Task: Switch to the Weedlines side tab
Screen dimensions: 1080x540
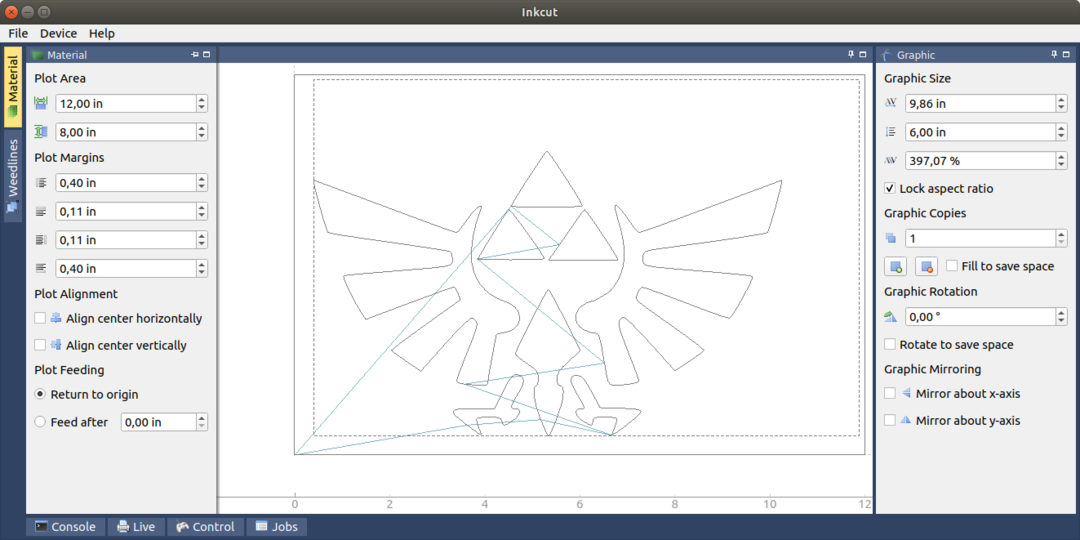Action: pyautogui.click(x=12, y=176)
